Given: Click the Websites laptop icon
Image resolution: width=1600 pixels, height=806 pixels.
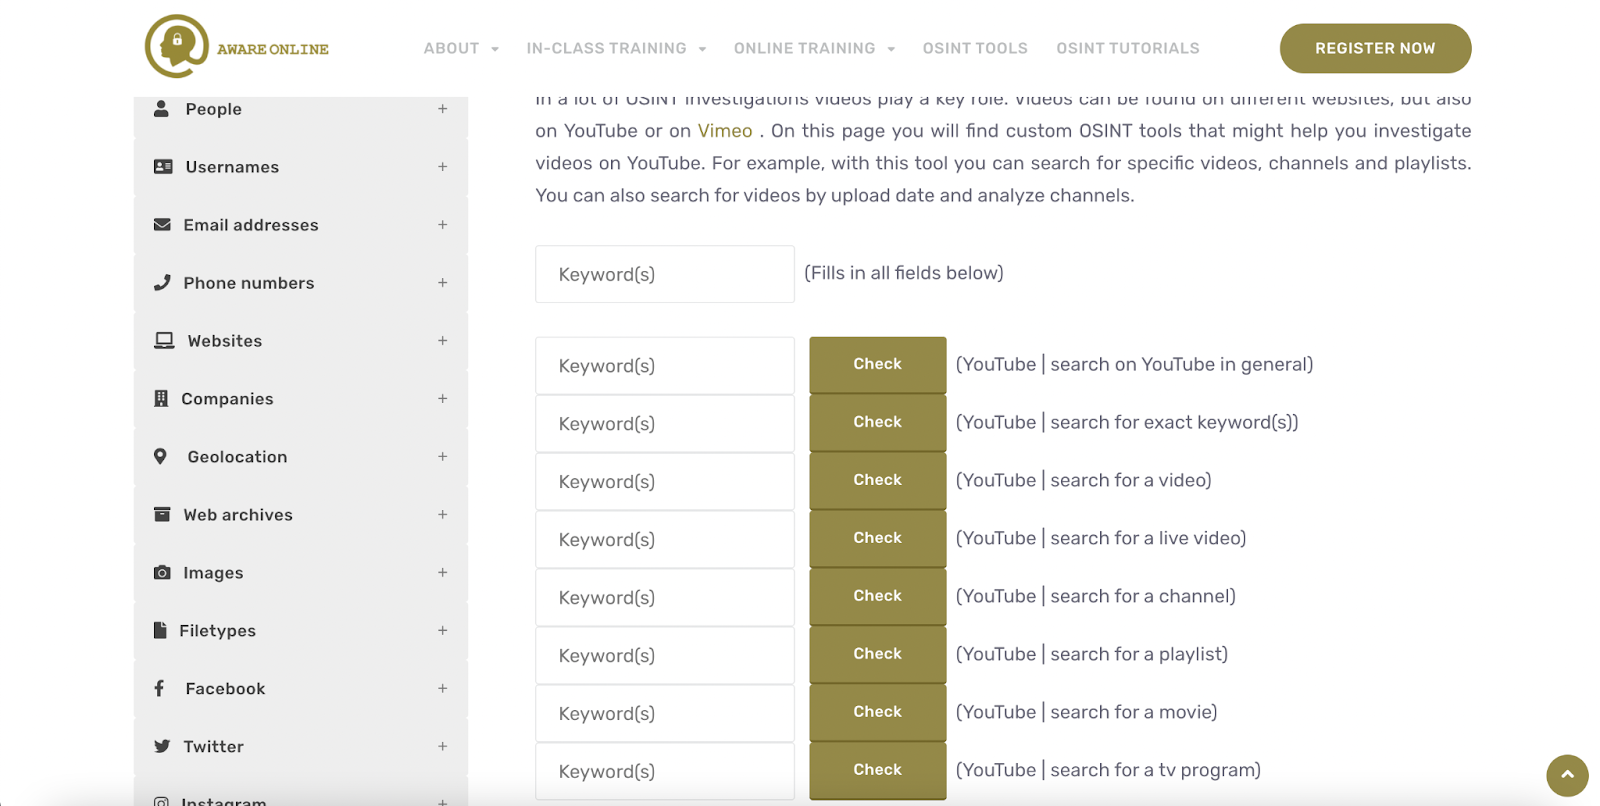Looking at the screenshot, I should click(x=164, y=341).
